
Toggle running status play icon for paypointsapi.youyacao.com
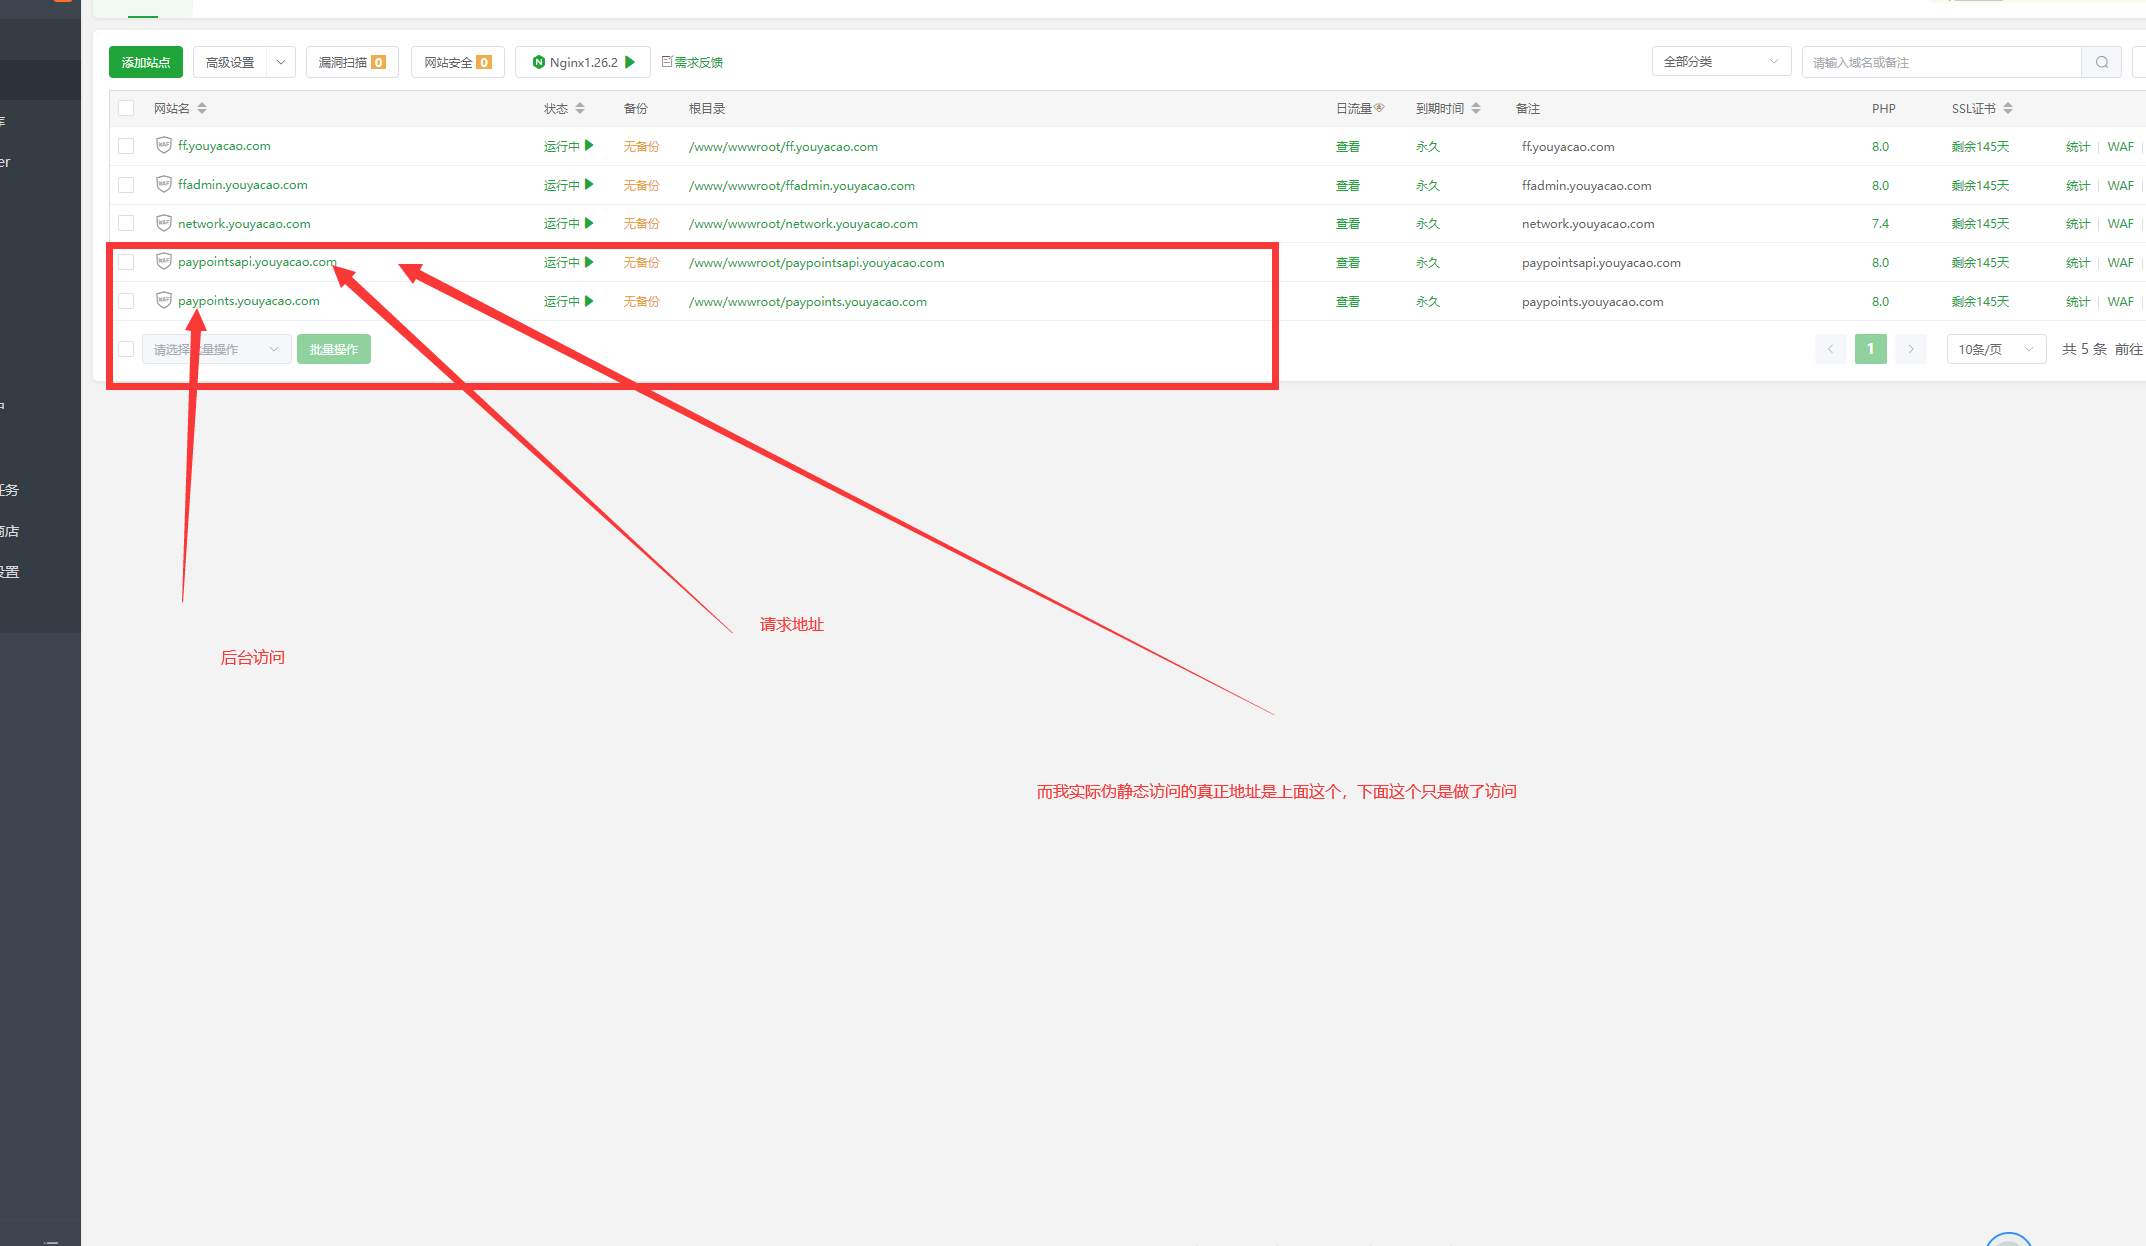(589, 262)
